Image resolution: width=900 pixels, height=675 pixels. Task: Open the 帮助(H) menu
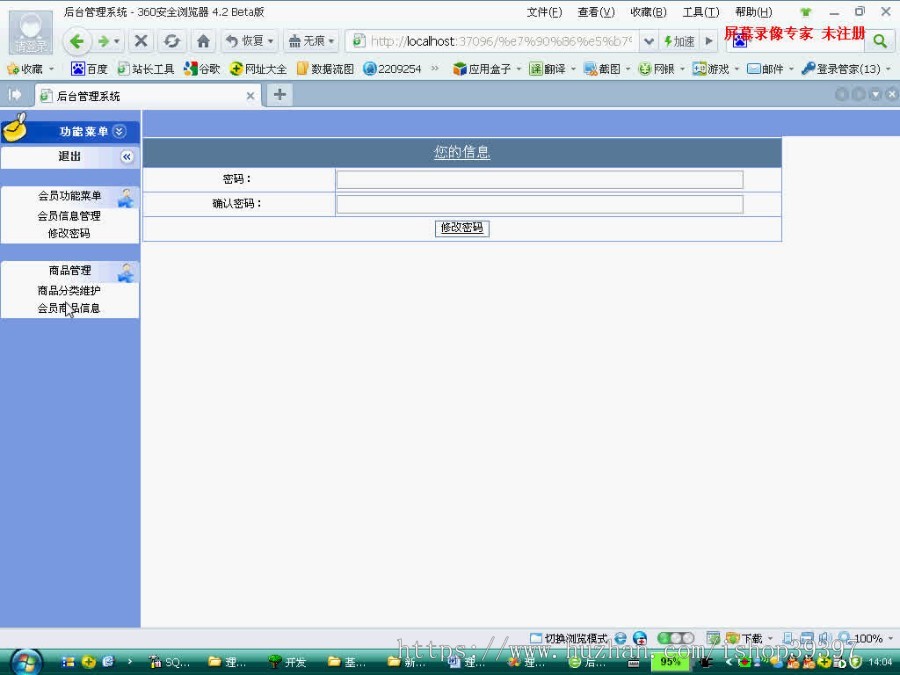[754, 12]
